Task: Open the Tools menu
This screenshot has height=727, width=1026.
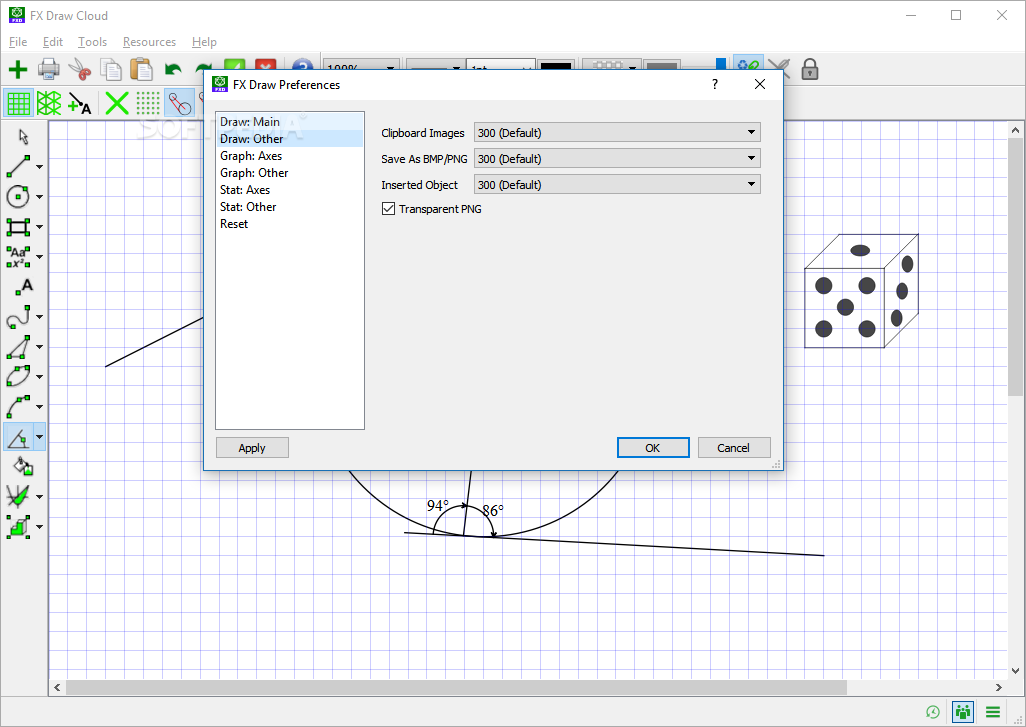Action: [92, 42]
